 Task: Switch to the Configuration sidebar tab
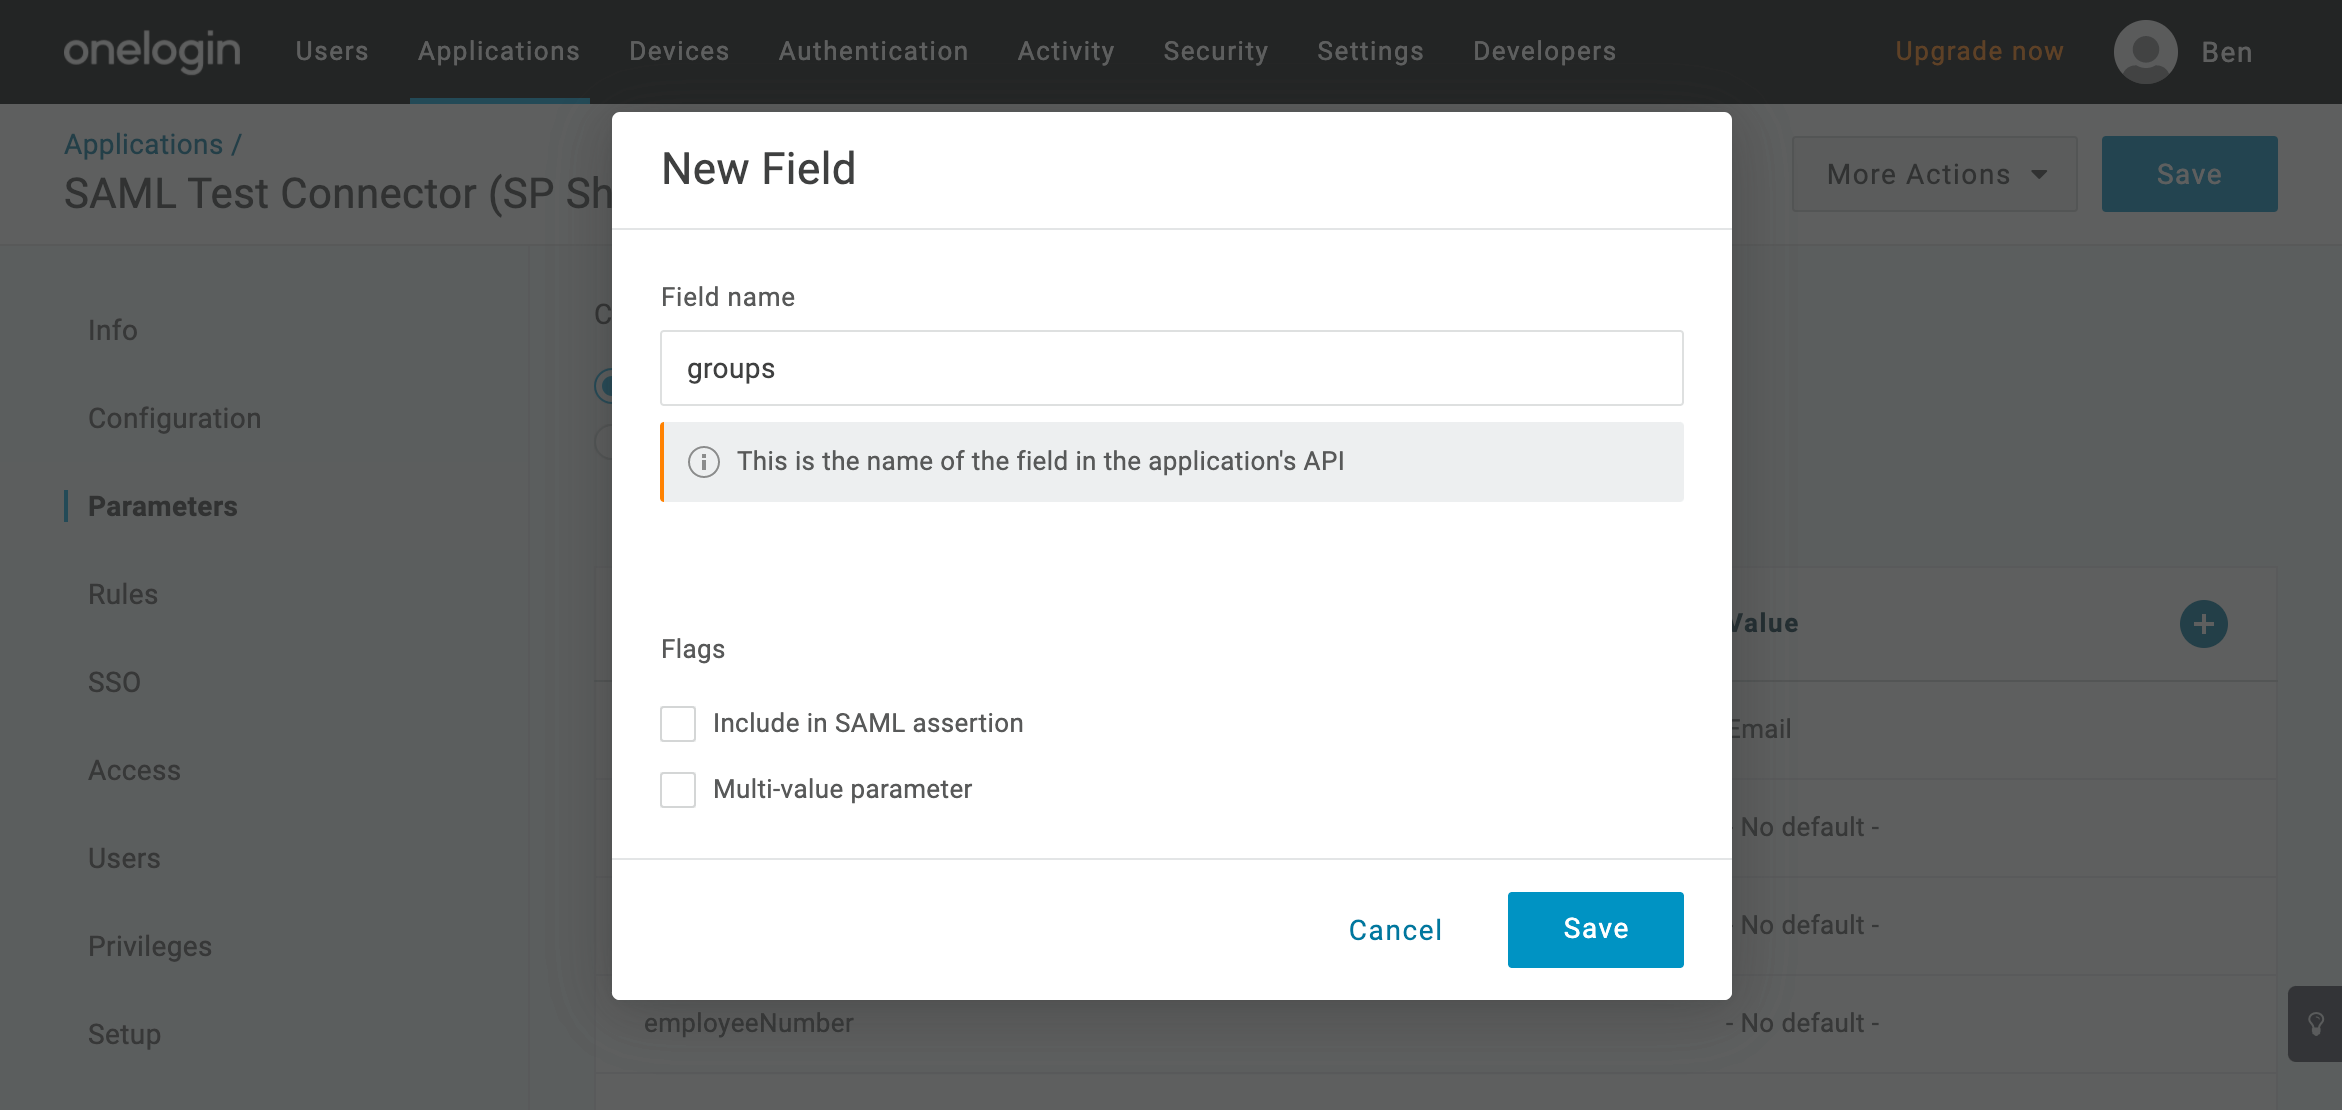point(174,418)
